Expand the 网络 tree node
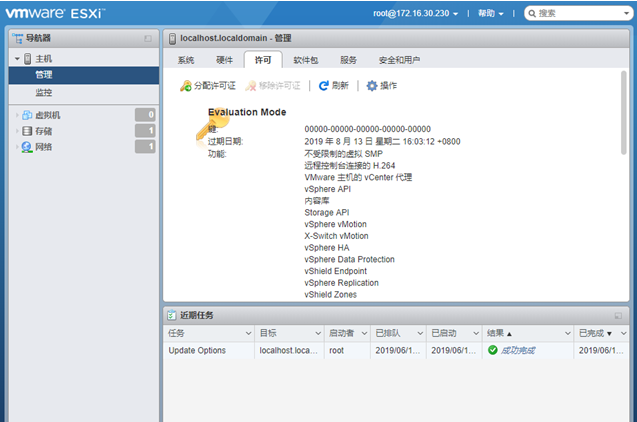This screenshot has width=637, height=422. click(17, 147)
